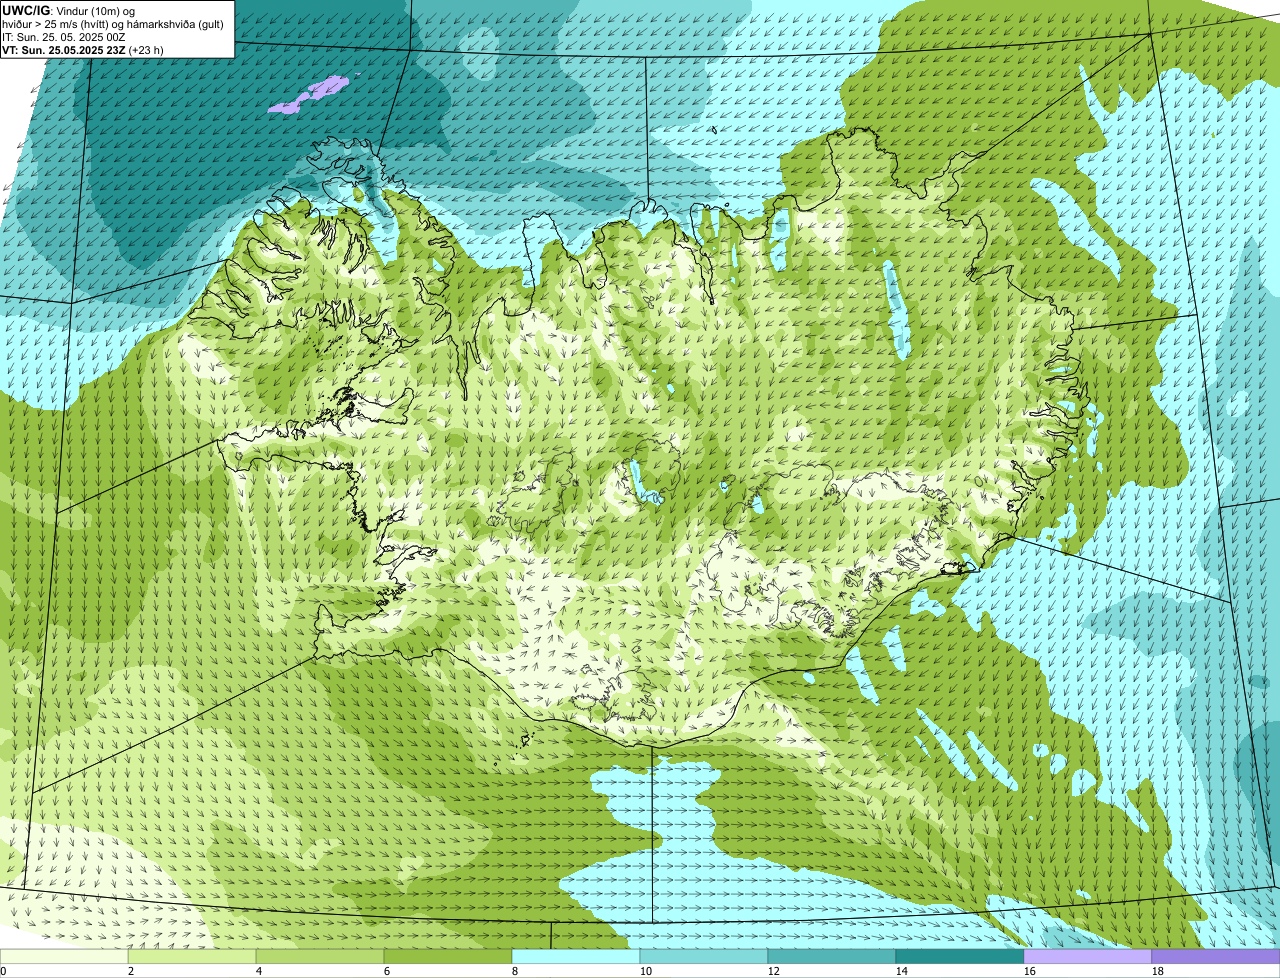Choose the aqua 10–12 m/s legend swatch
1280x978 pixels.
pos(704,956)
